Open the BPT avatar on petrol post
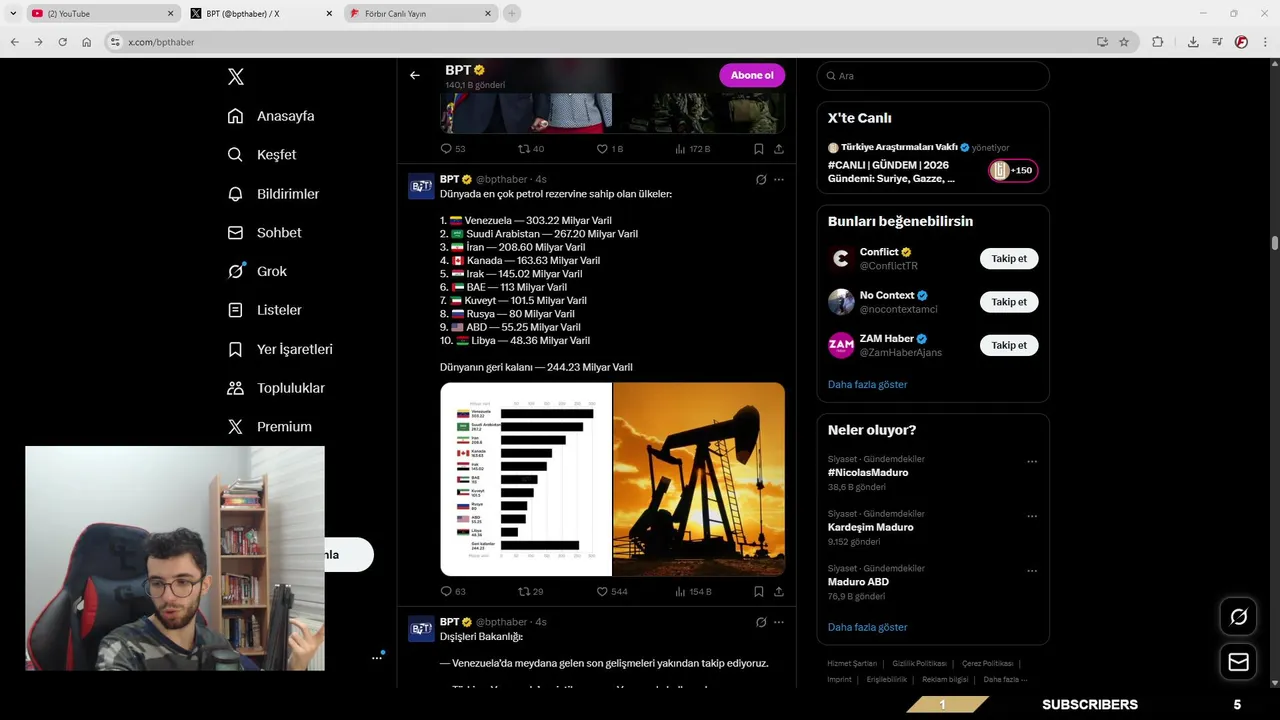Viewport: 1280px width, 720px height. [x=421, y=186]
